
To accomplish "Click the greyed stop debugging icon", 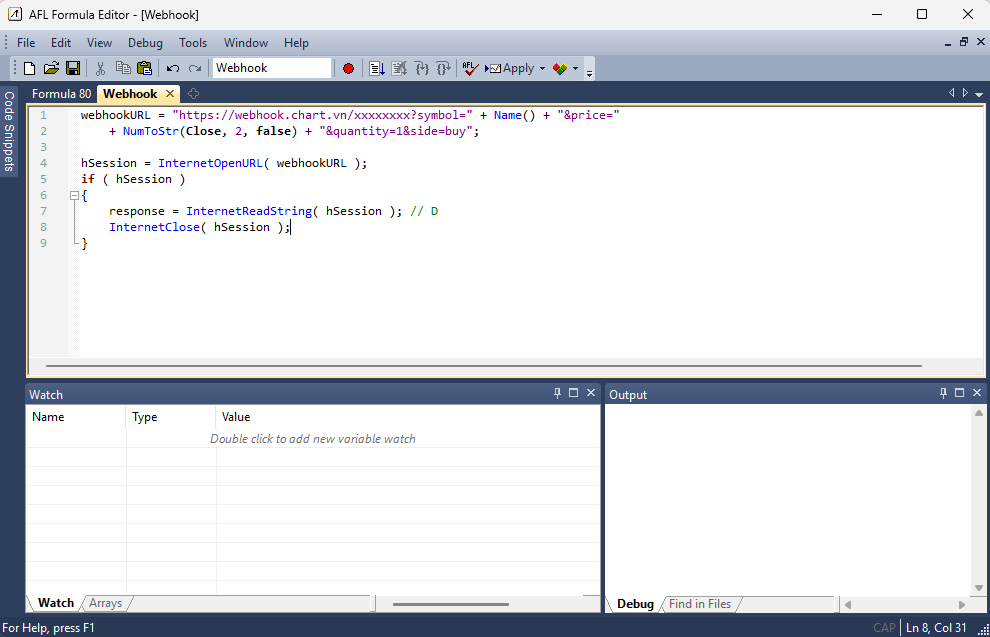I will pyautogui.click(x=399, y=68).
